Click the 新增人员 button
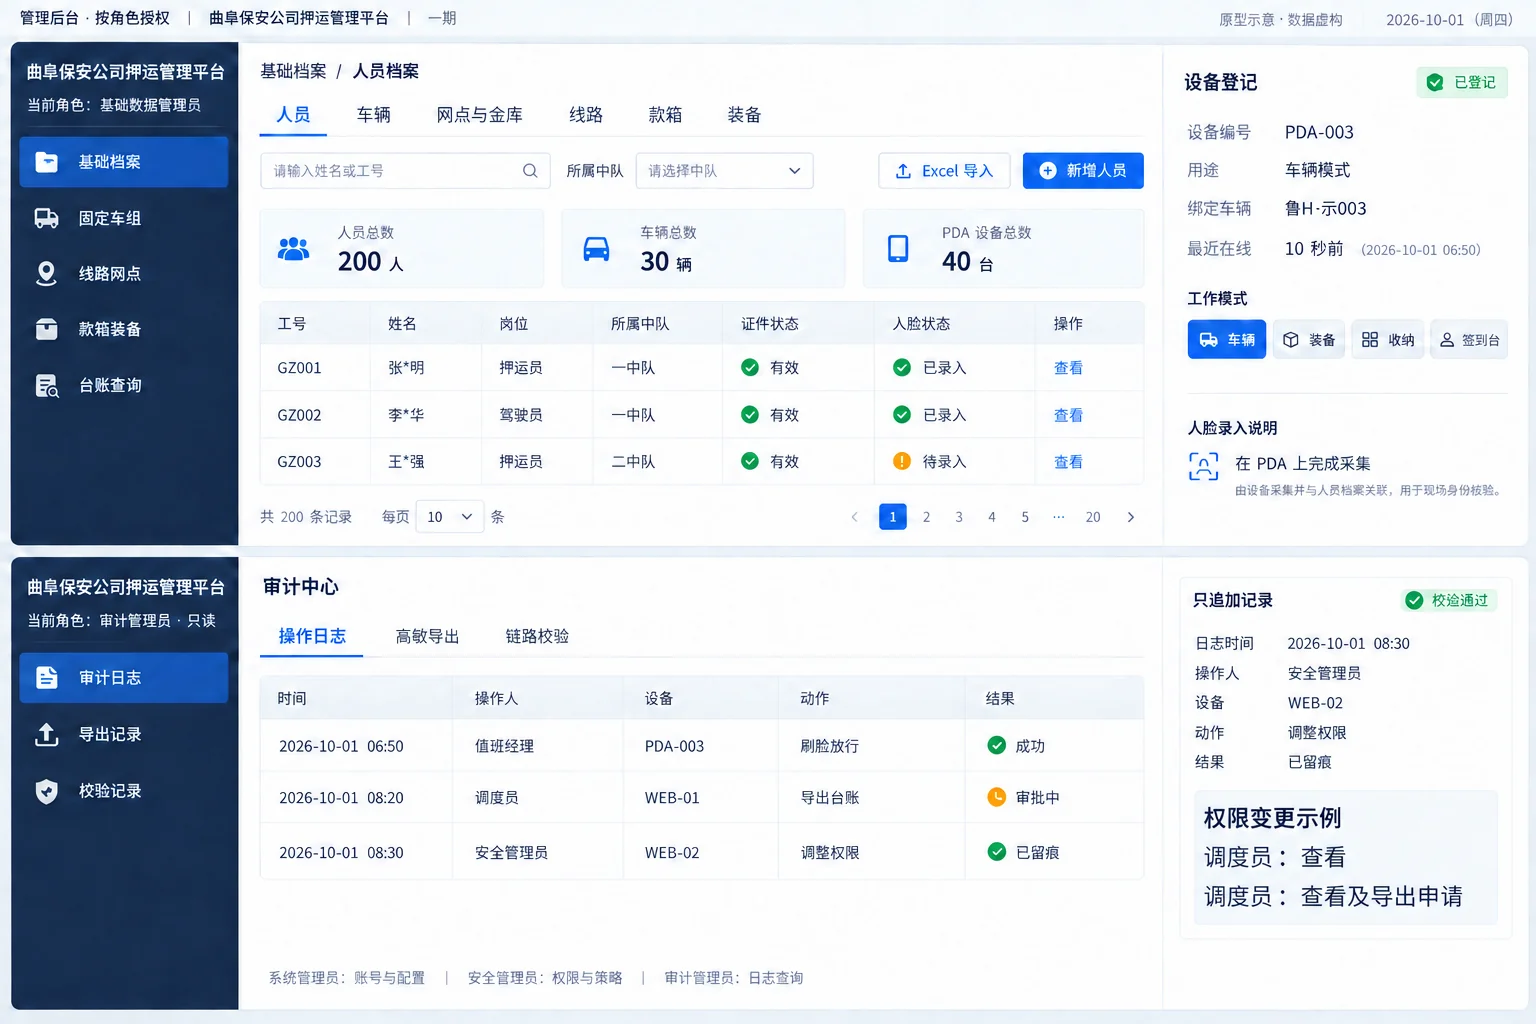This screenshot has width=1536, height=1024. click(1083, 171)
